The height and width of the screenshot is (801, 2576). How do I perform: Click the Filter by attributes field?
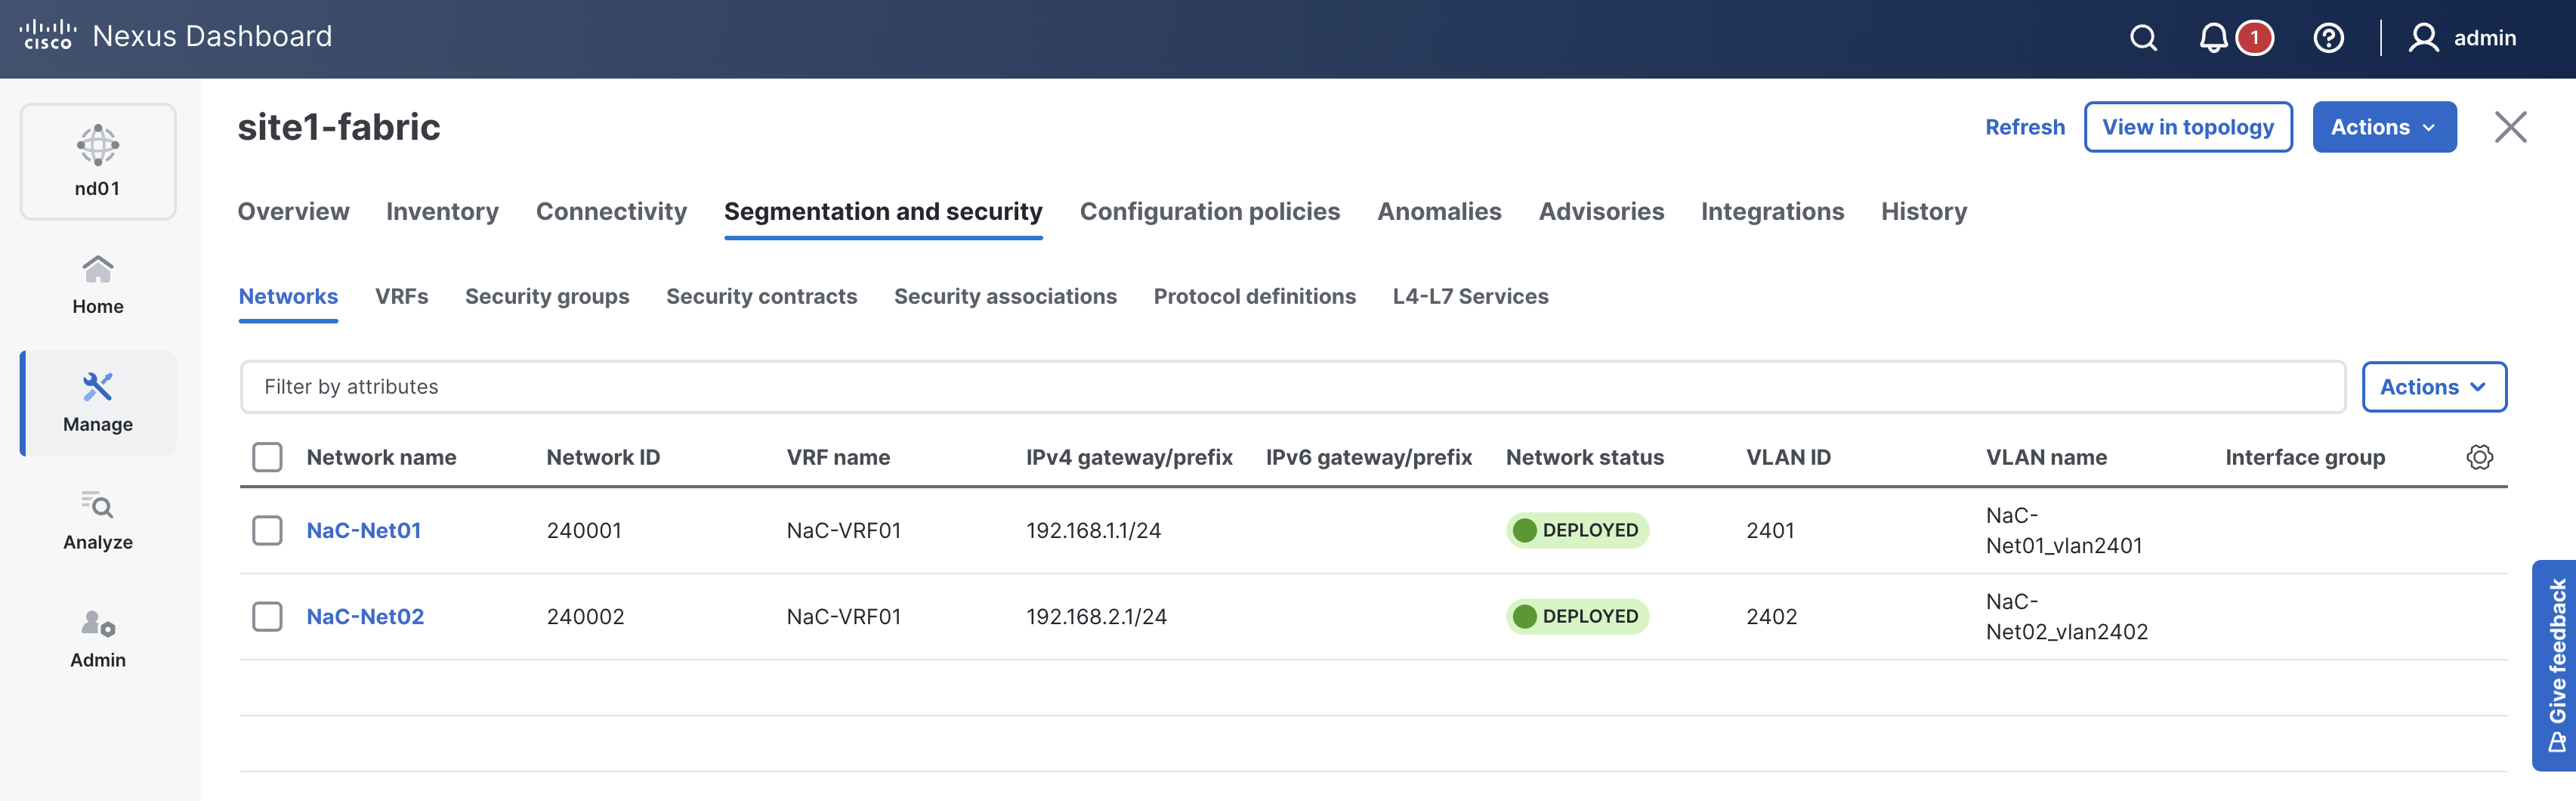(x=1291, y=387)
